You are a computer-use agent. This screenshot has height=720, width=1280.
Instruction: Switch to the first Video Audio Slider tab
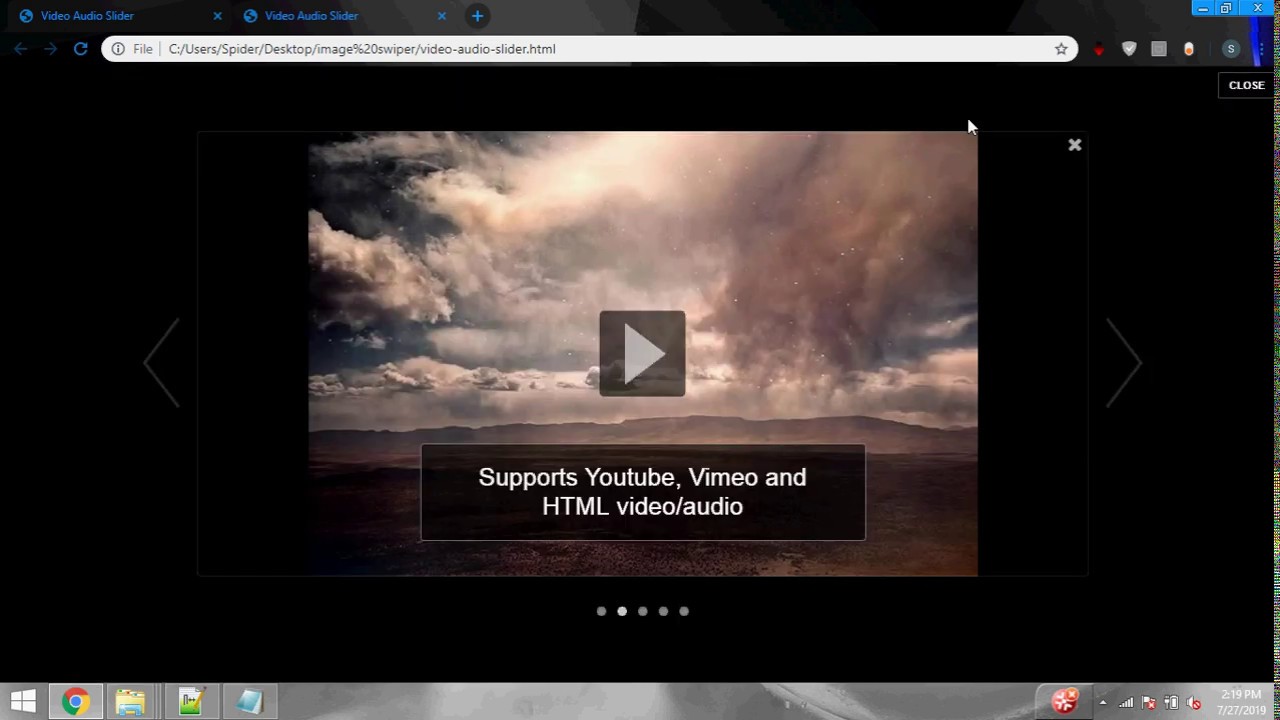pos(120,16)
